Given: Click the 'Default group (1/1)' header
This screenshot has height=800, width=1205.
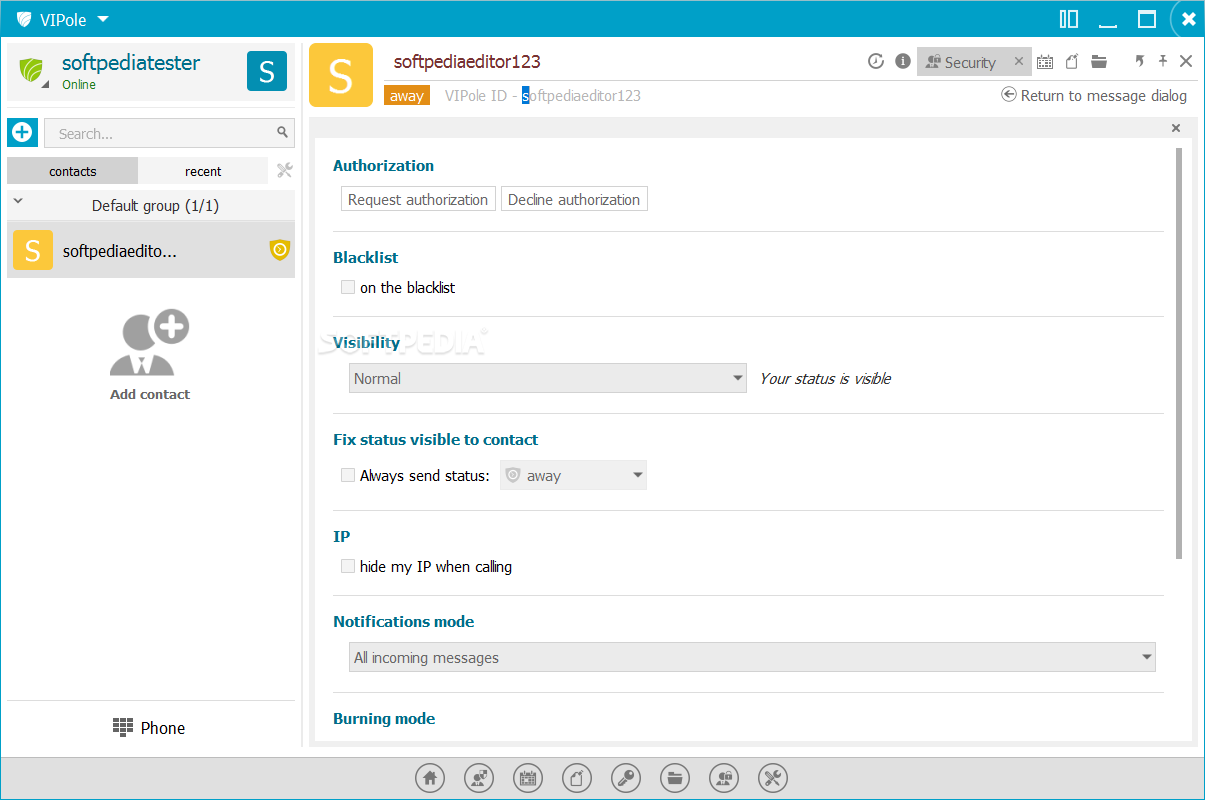Looking at the screenshot, I should [x=151, y=205].
